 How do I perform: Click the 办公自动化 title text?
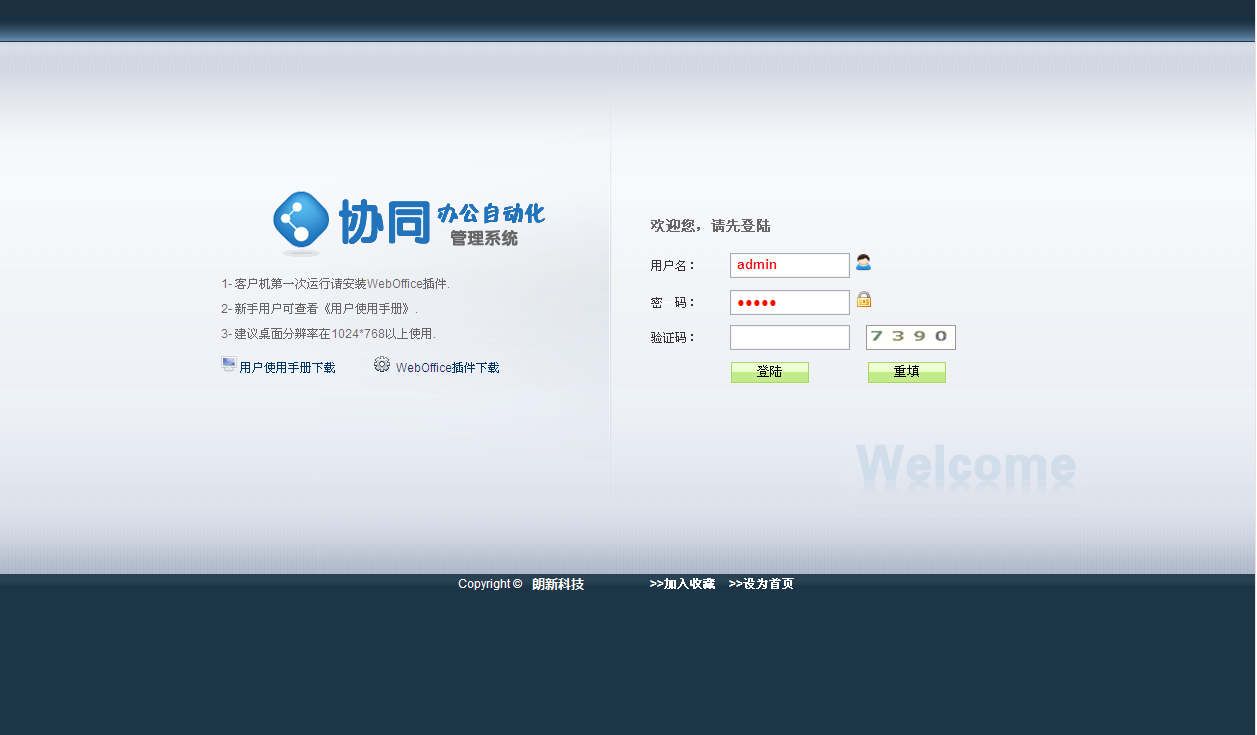click(491, 213)
